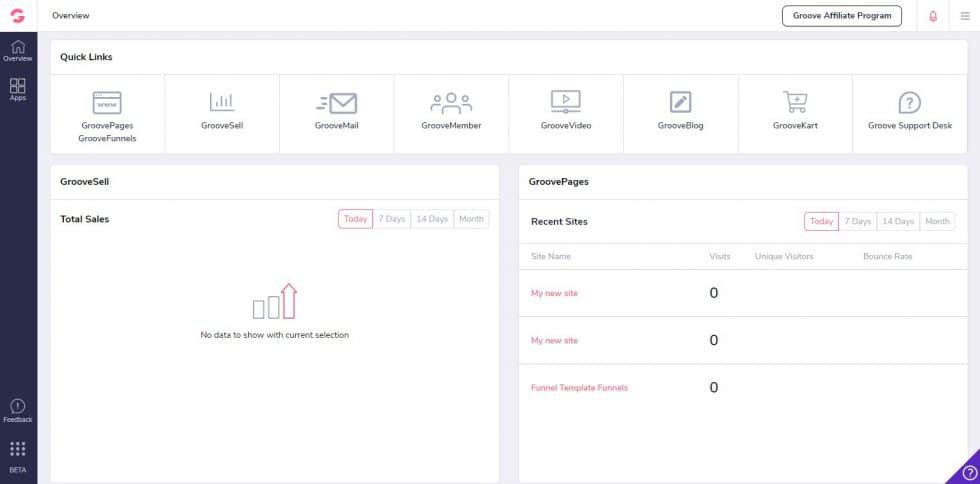Click the GrooveBlog quick link label
The height and width of the screenshot is (484, 980).
click(681, 126)
